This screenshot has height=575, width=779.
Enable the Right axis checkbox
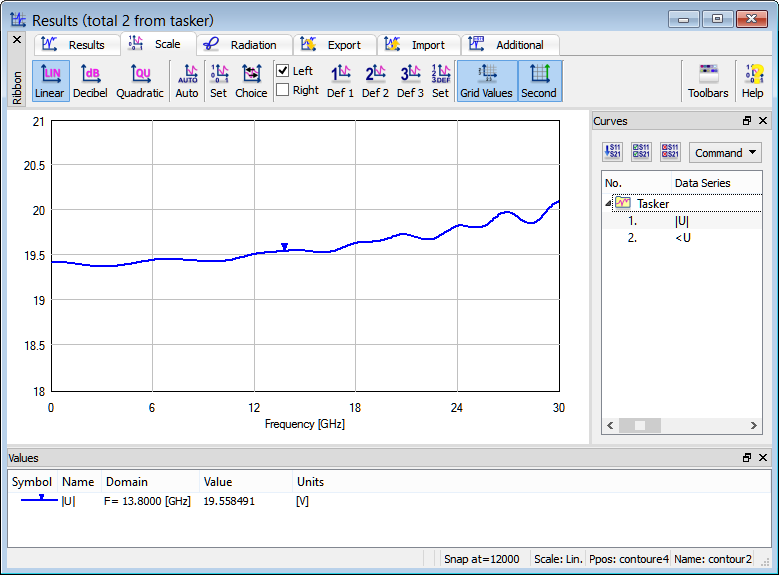(283, 90)
